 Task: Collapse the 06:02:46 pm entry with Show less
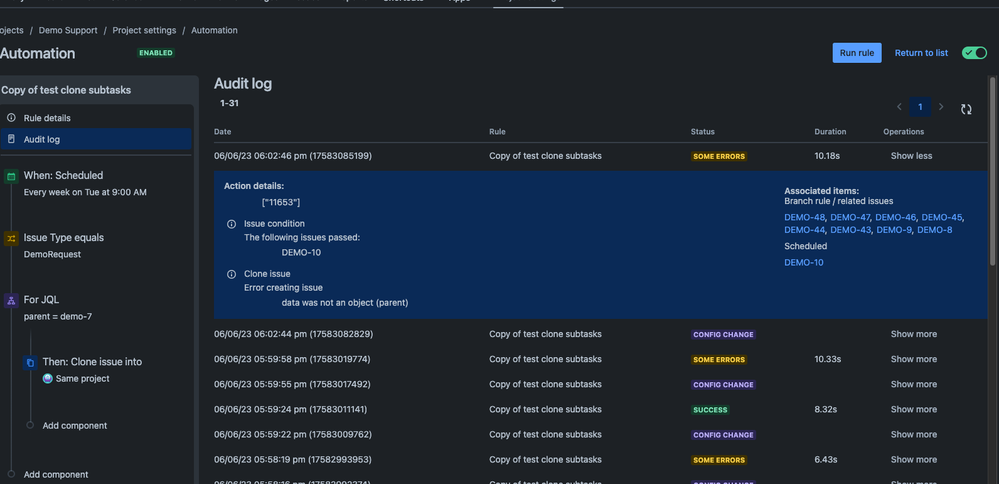(911, 156)
